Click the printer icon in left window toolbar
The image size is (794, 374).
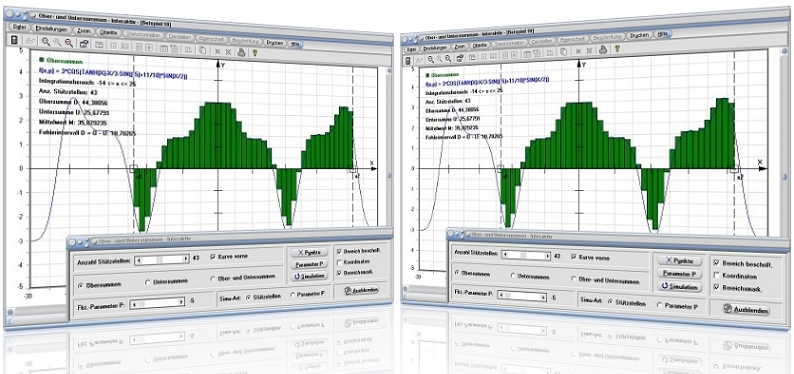click(241, 51)
